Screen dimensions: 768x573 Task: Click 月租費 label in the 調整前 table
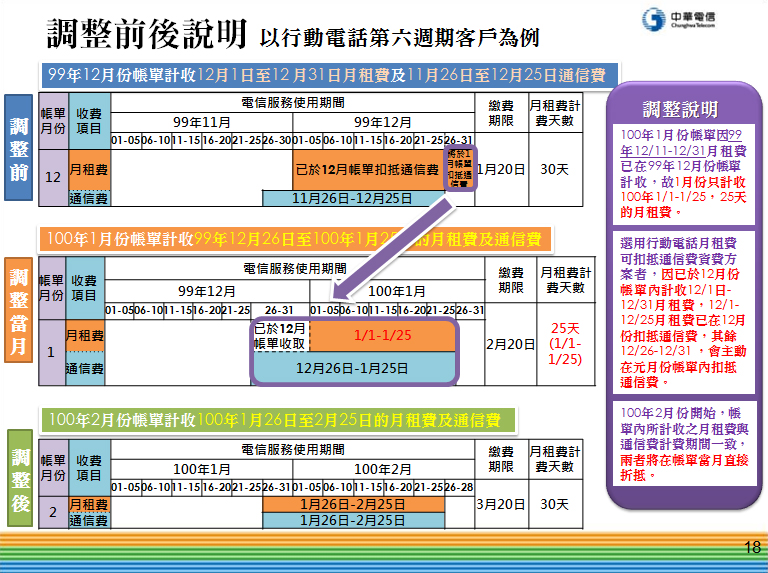tap(89, 169)
